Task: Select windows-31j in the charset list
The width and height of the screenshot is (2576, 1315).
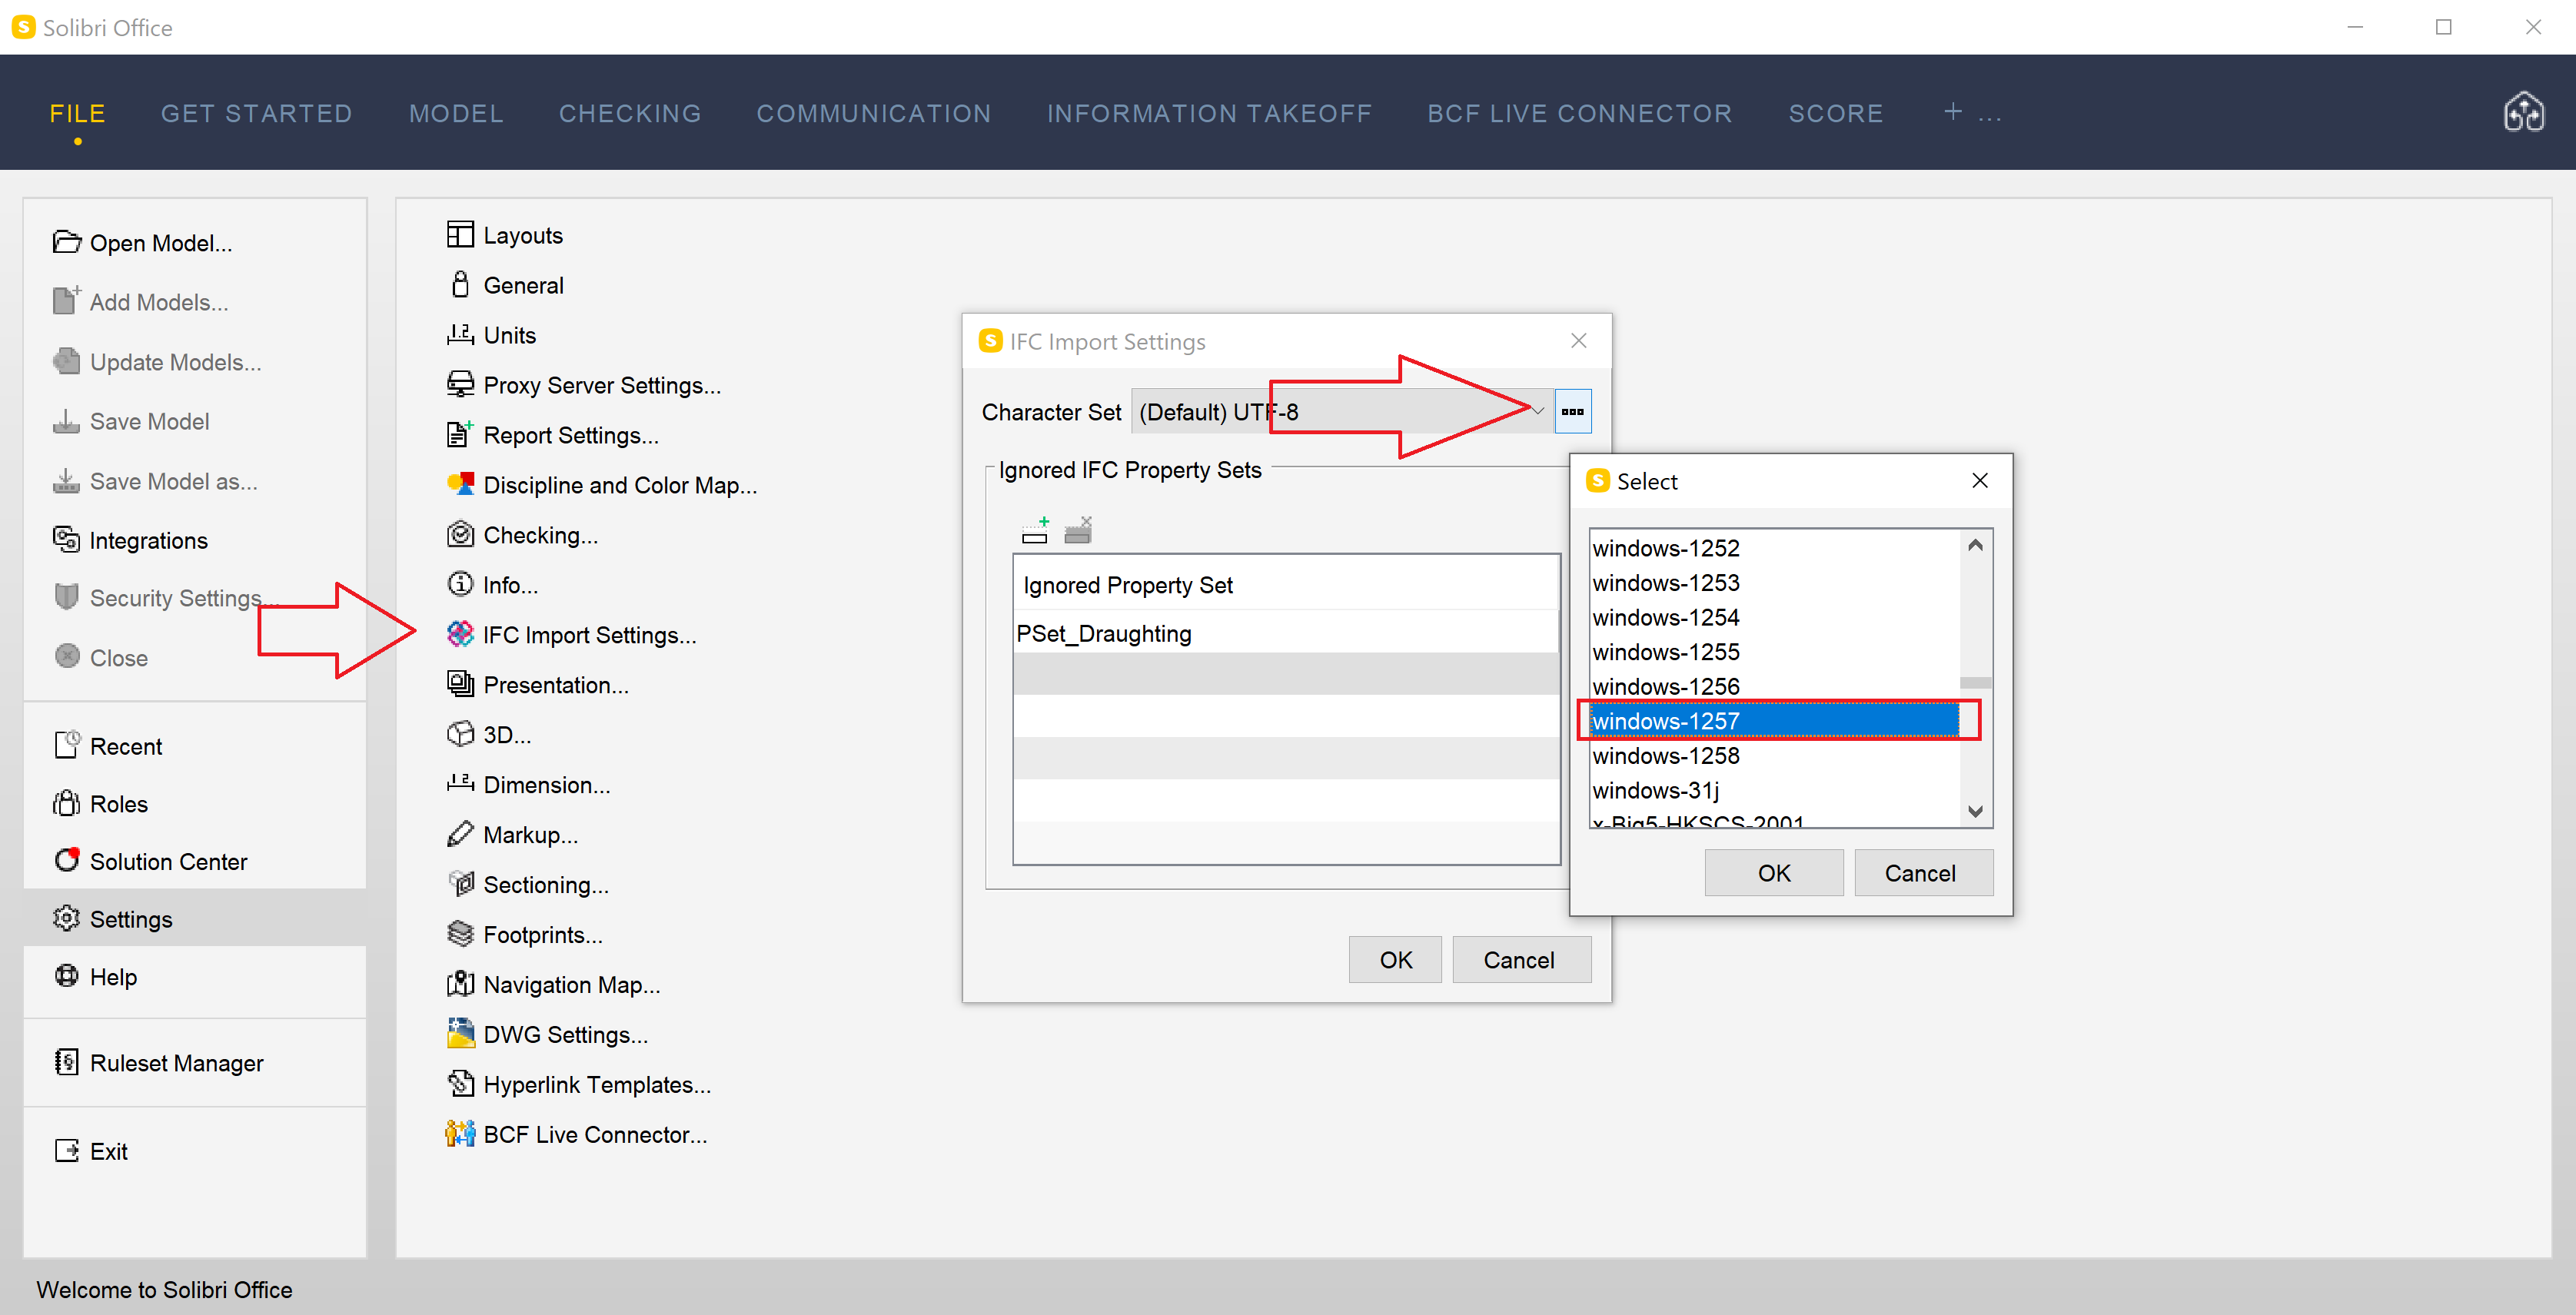Action: pyautogui.click(x=1774, y=790)
